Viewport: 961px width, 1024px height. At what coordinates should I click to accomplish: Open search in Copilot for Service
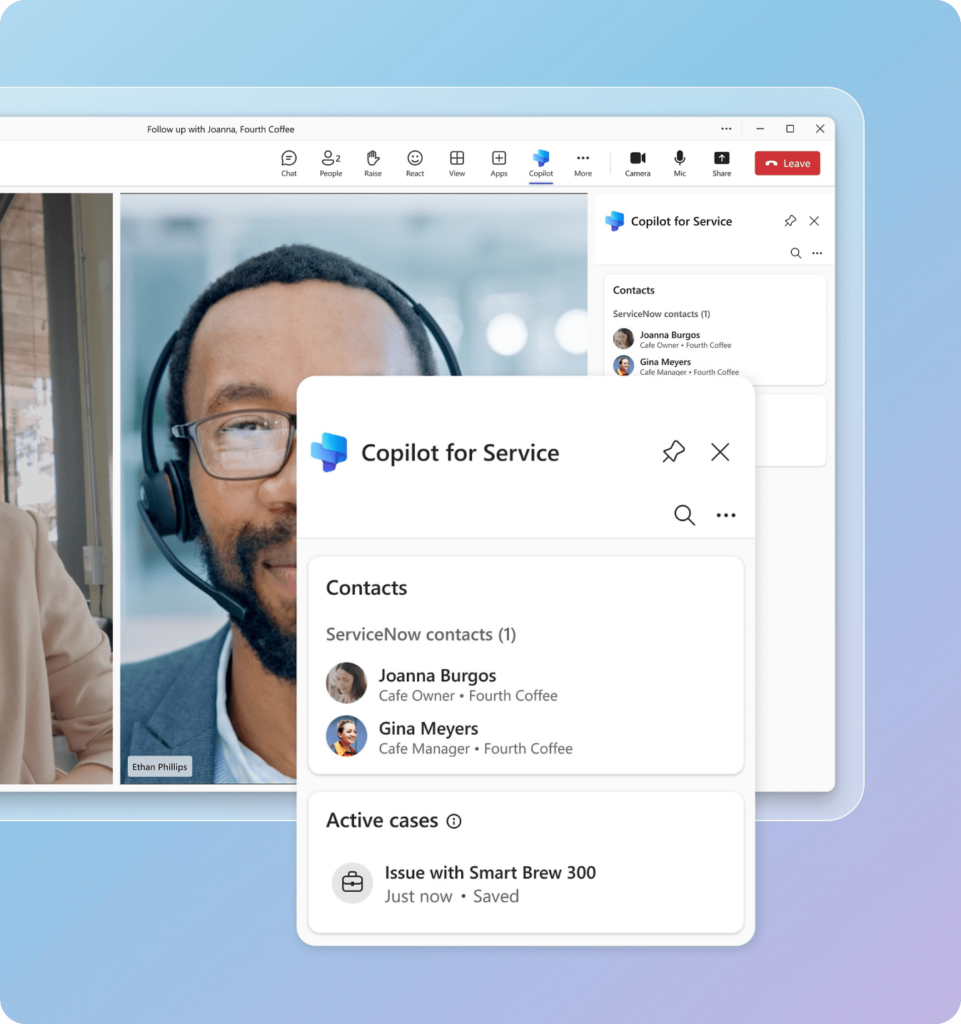[684, 514]
